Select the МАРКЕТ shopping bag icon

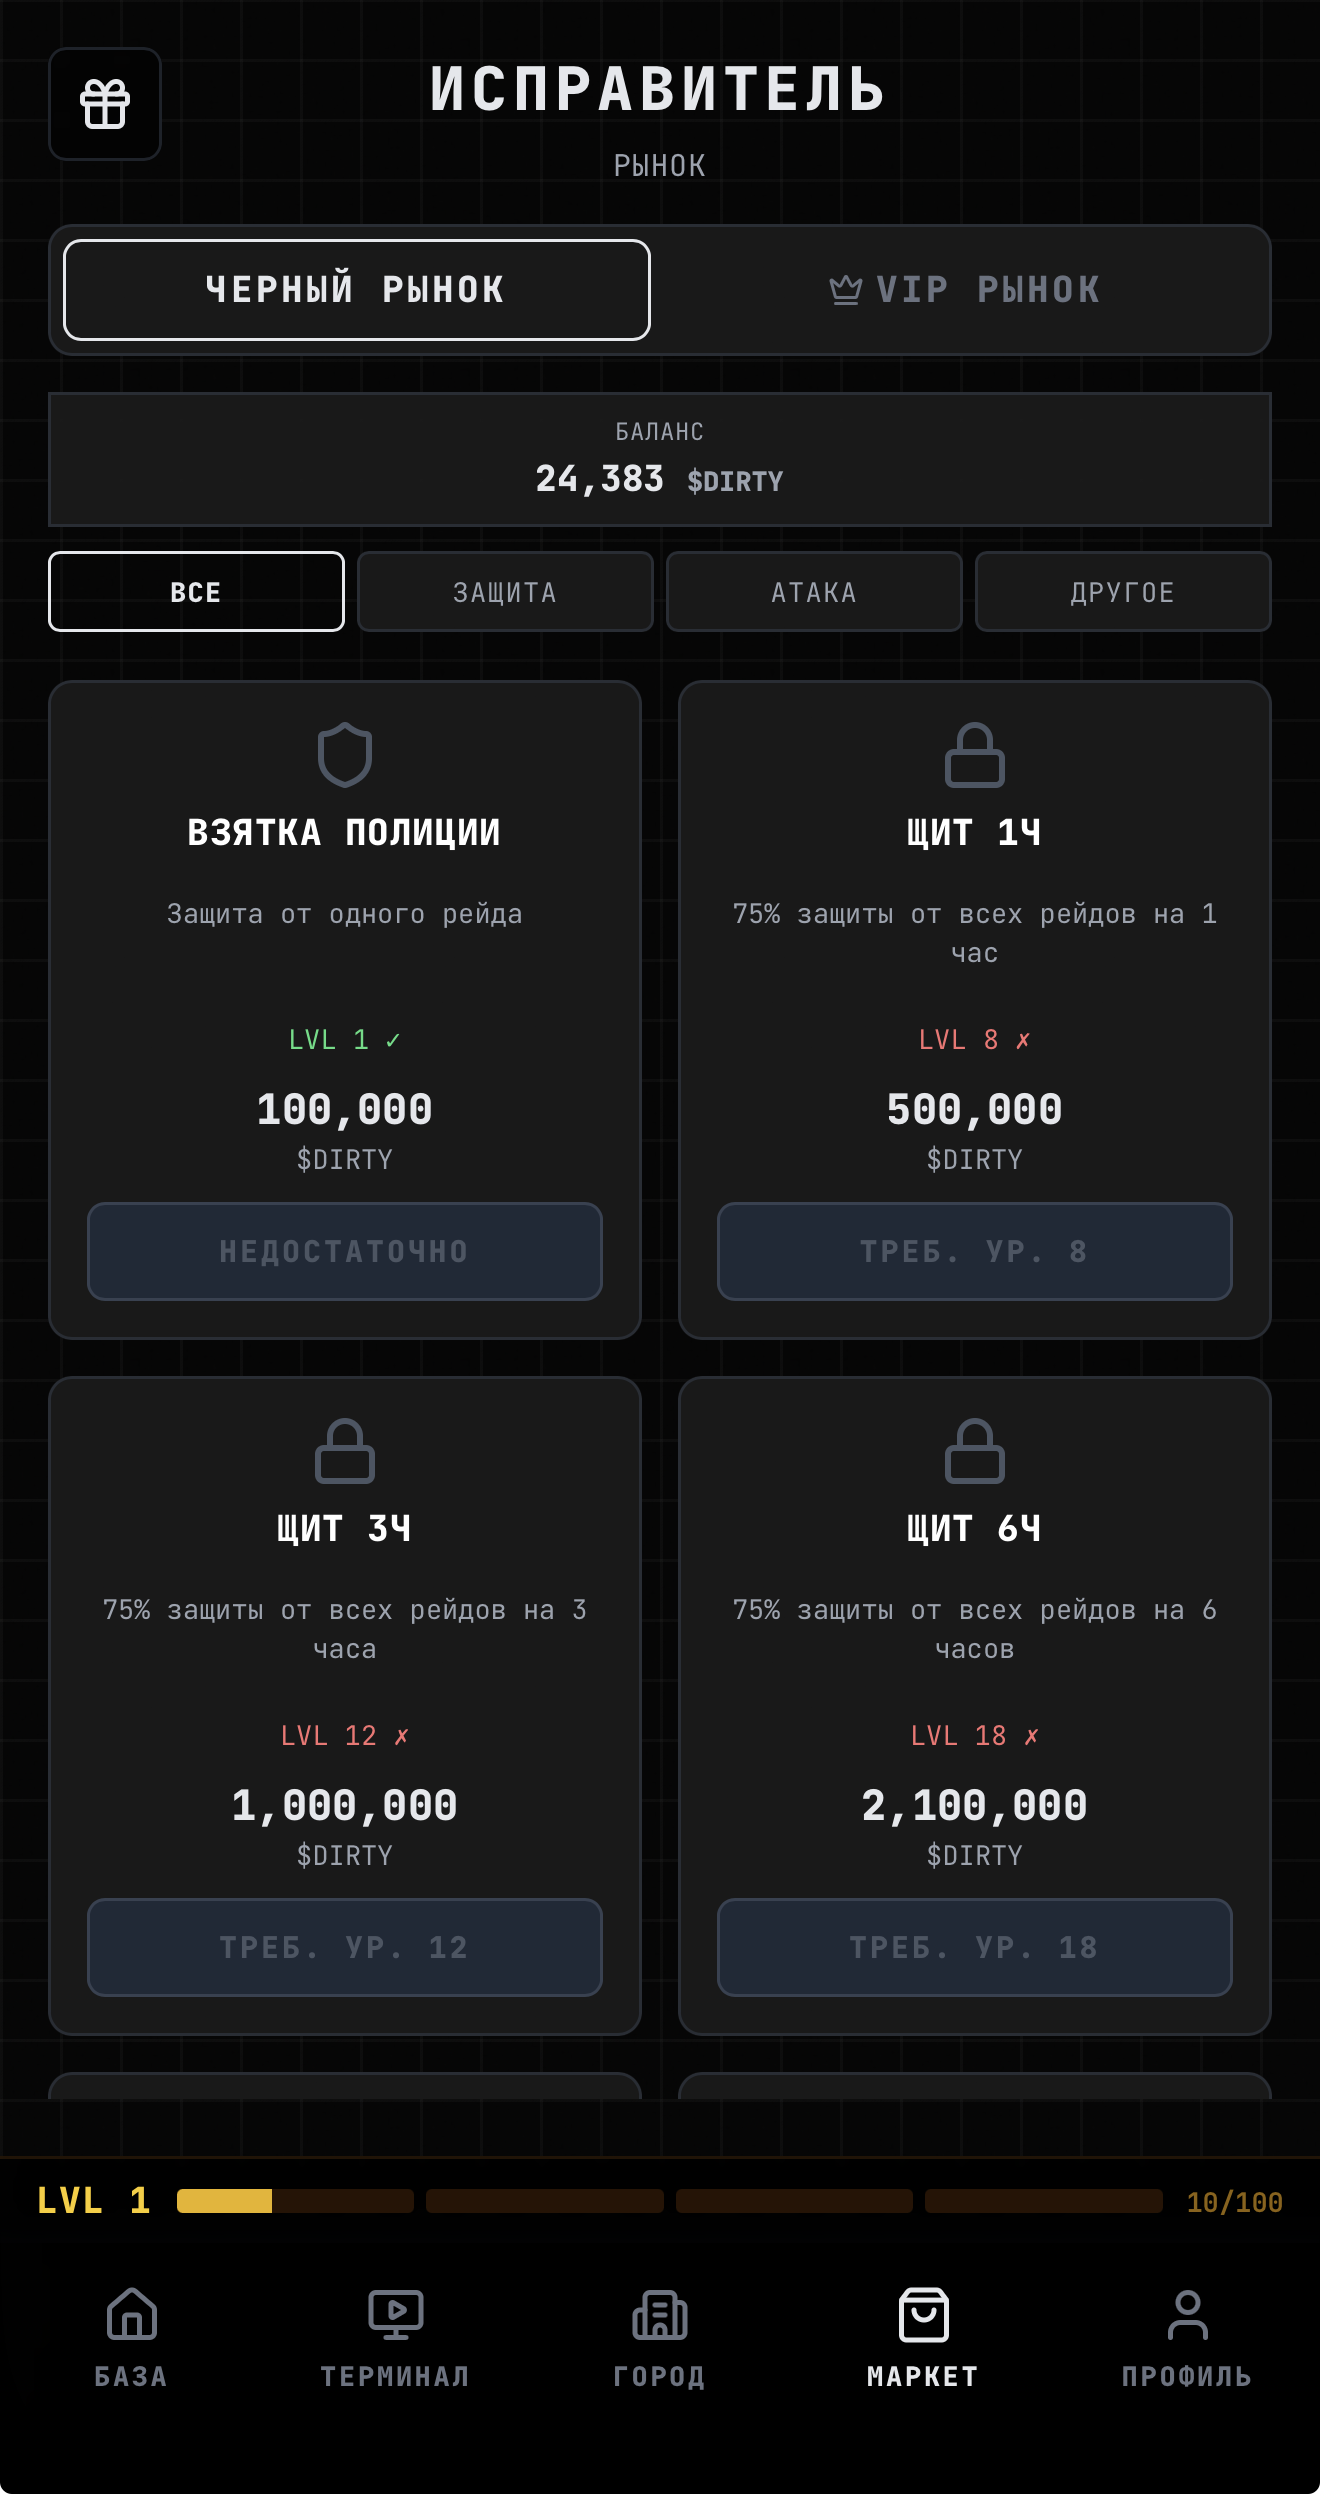[x=923, y=2315]
